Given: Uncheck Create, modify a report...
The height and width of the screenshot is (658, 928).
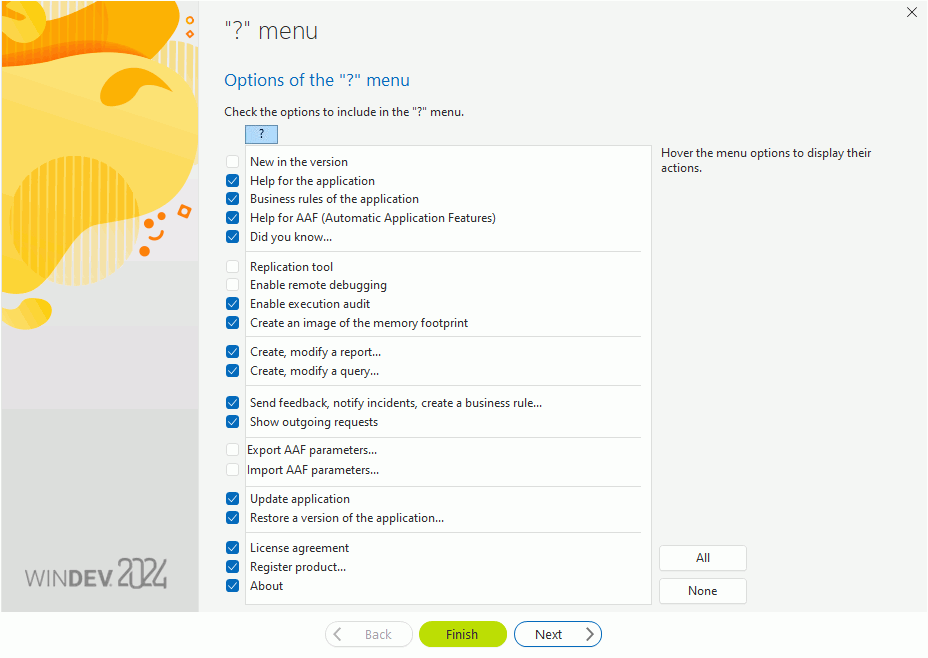Looking at the screenshot, I should coord(233,352).
